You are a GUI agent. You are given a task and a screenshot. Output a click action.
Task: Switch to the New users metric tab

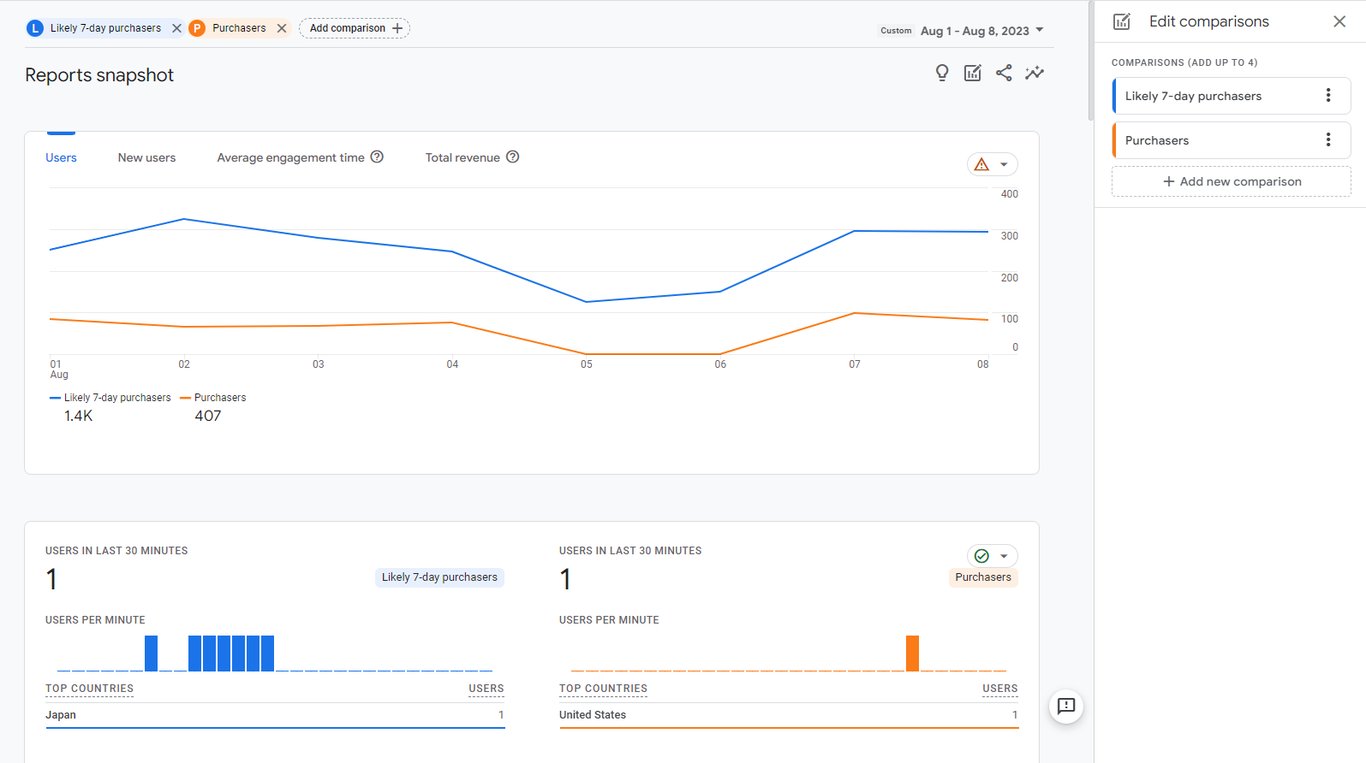[x=146, y=157]
